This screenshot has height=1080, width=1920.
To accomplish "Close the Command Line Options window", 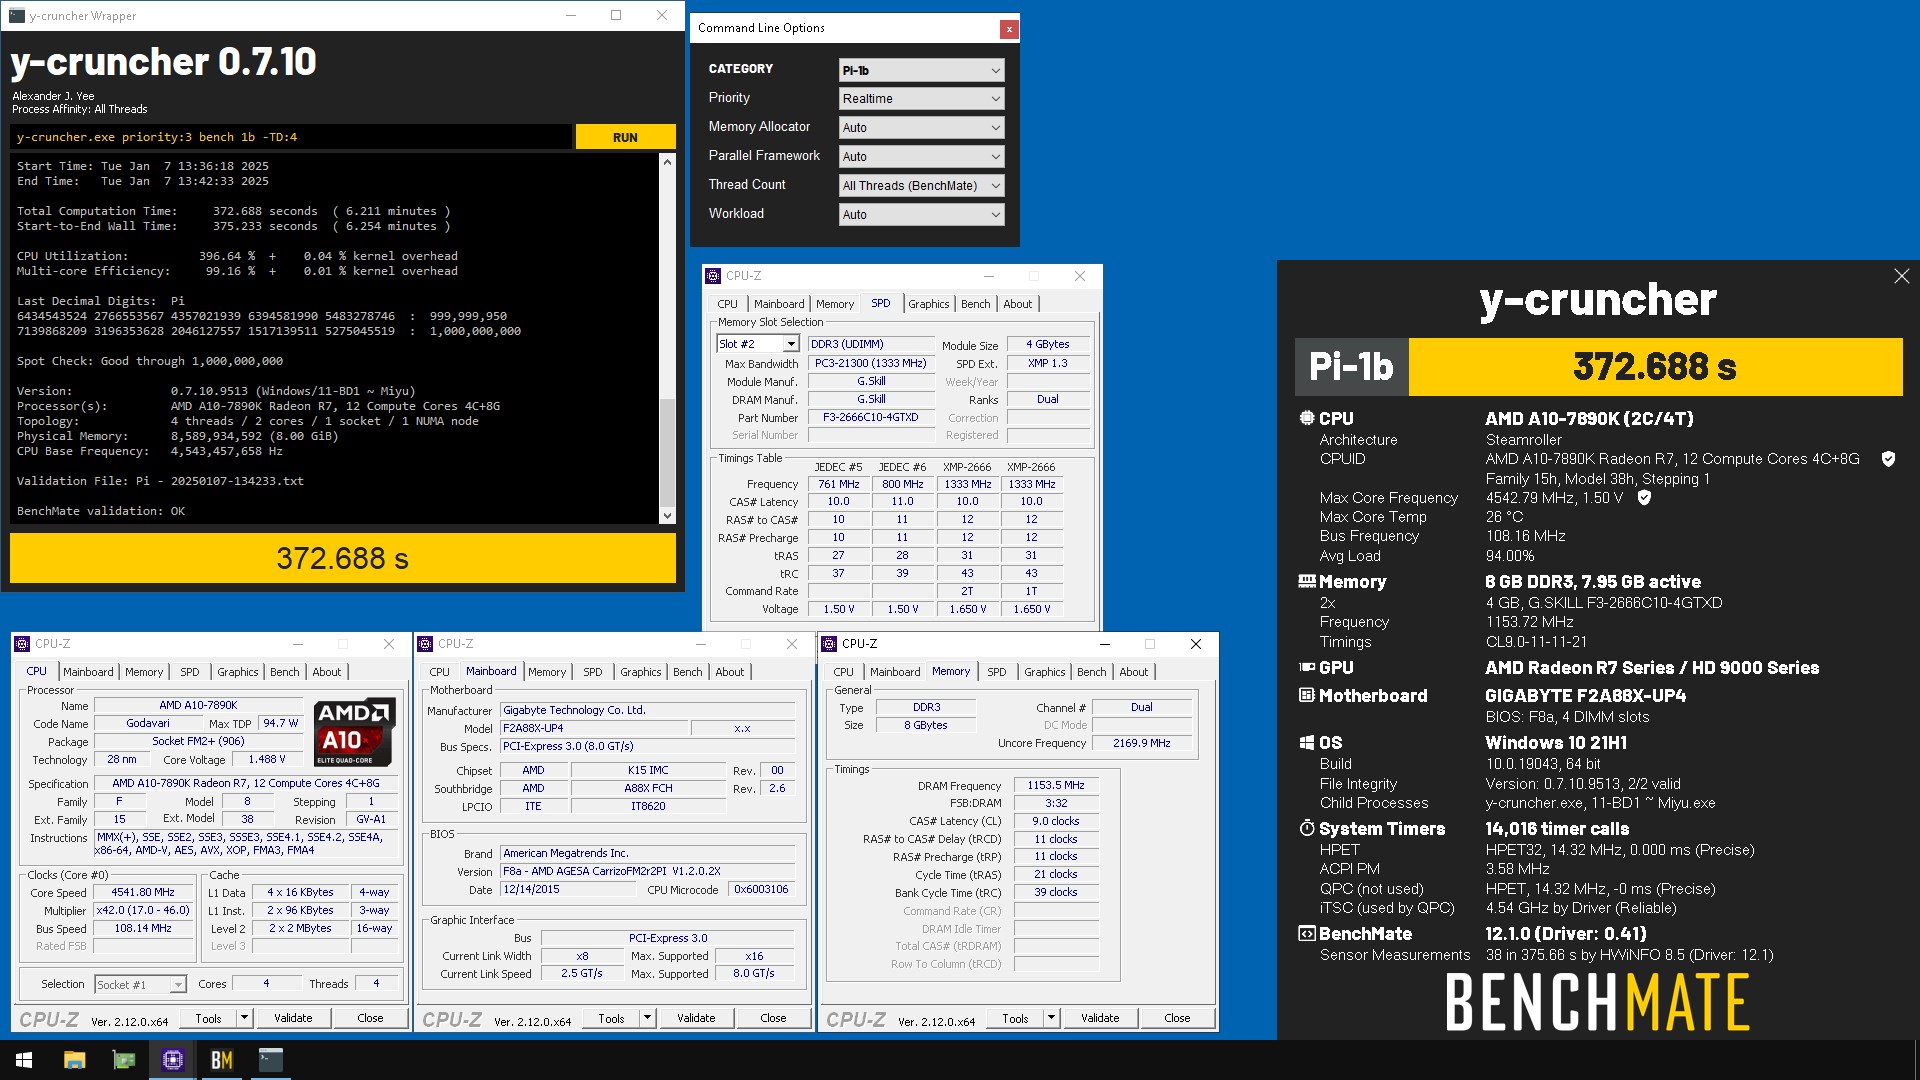I will coord(1009,29).
